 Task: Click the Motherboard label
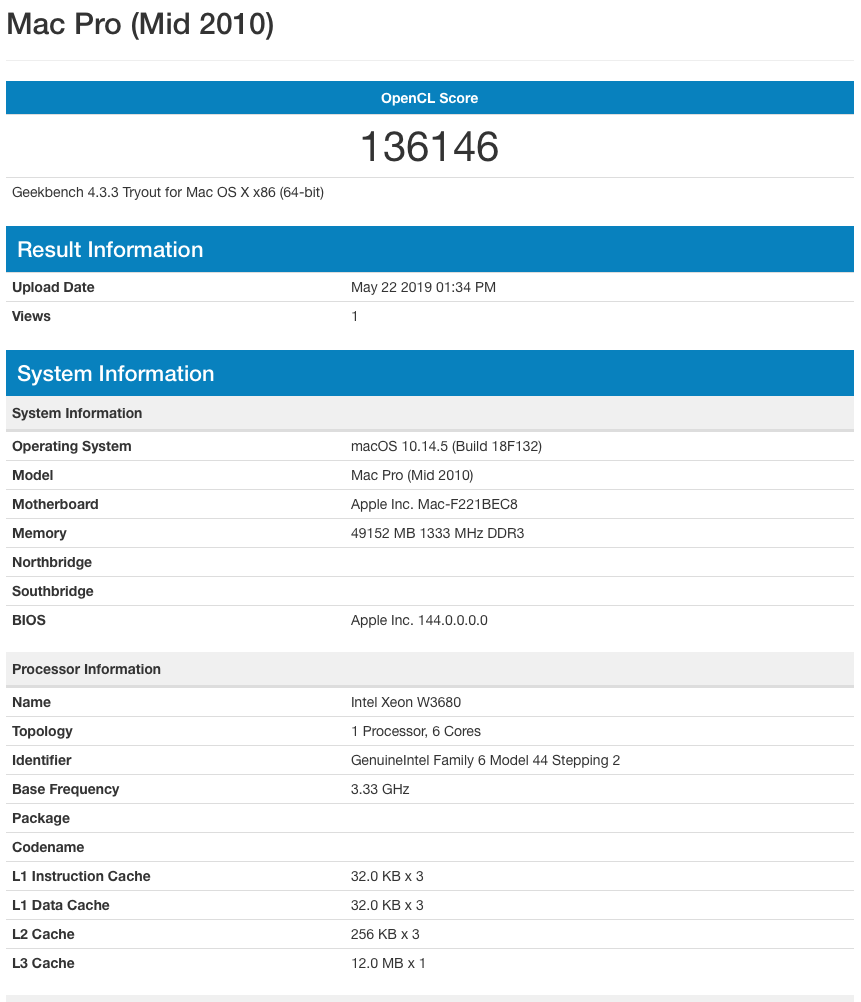(55, 504)
